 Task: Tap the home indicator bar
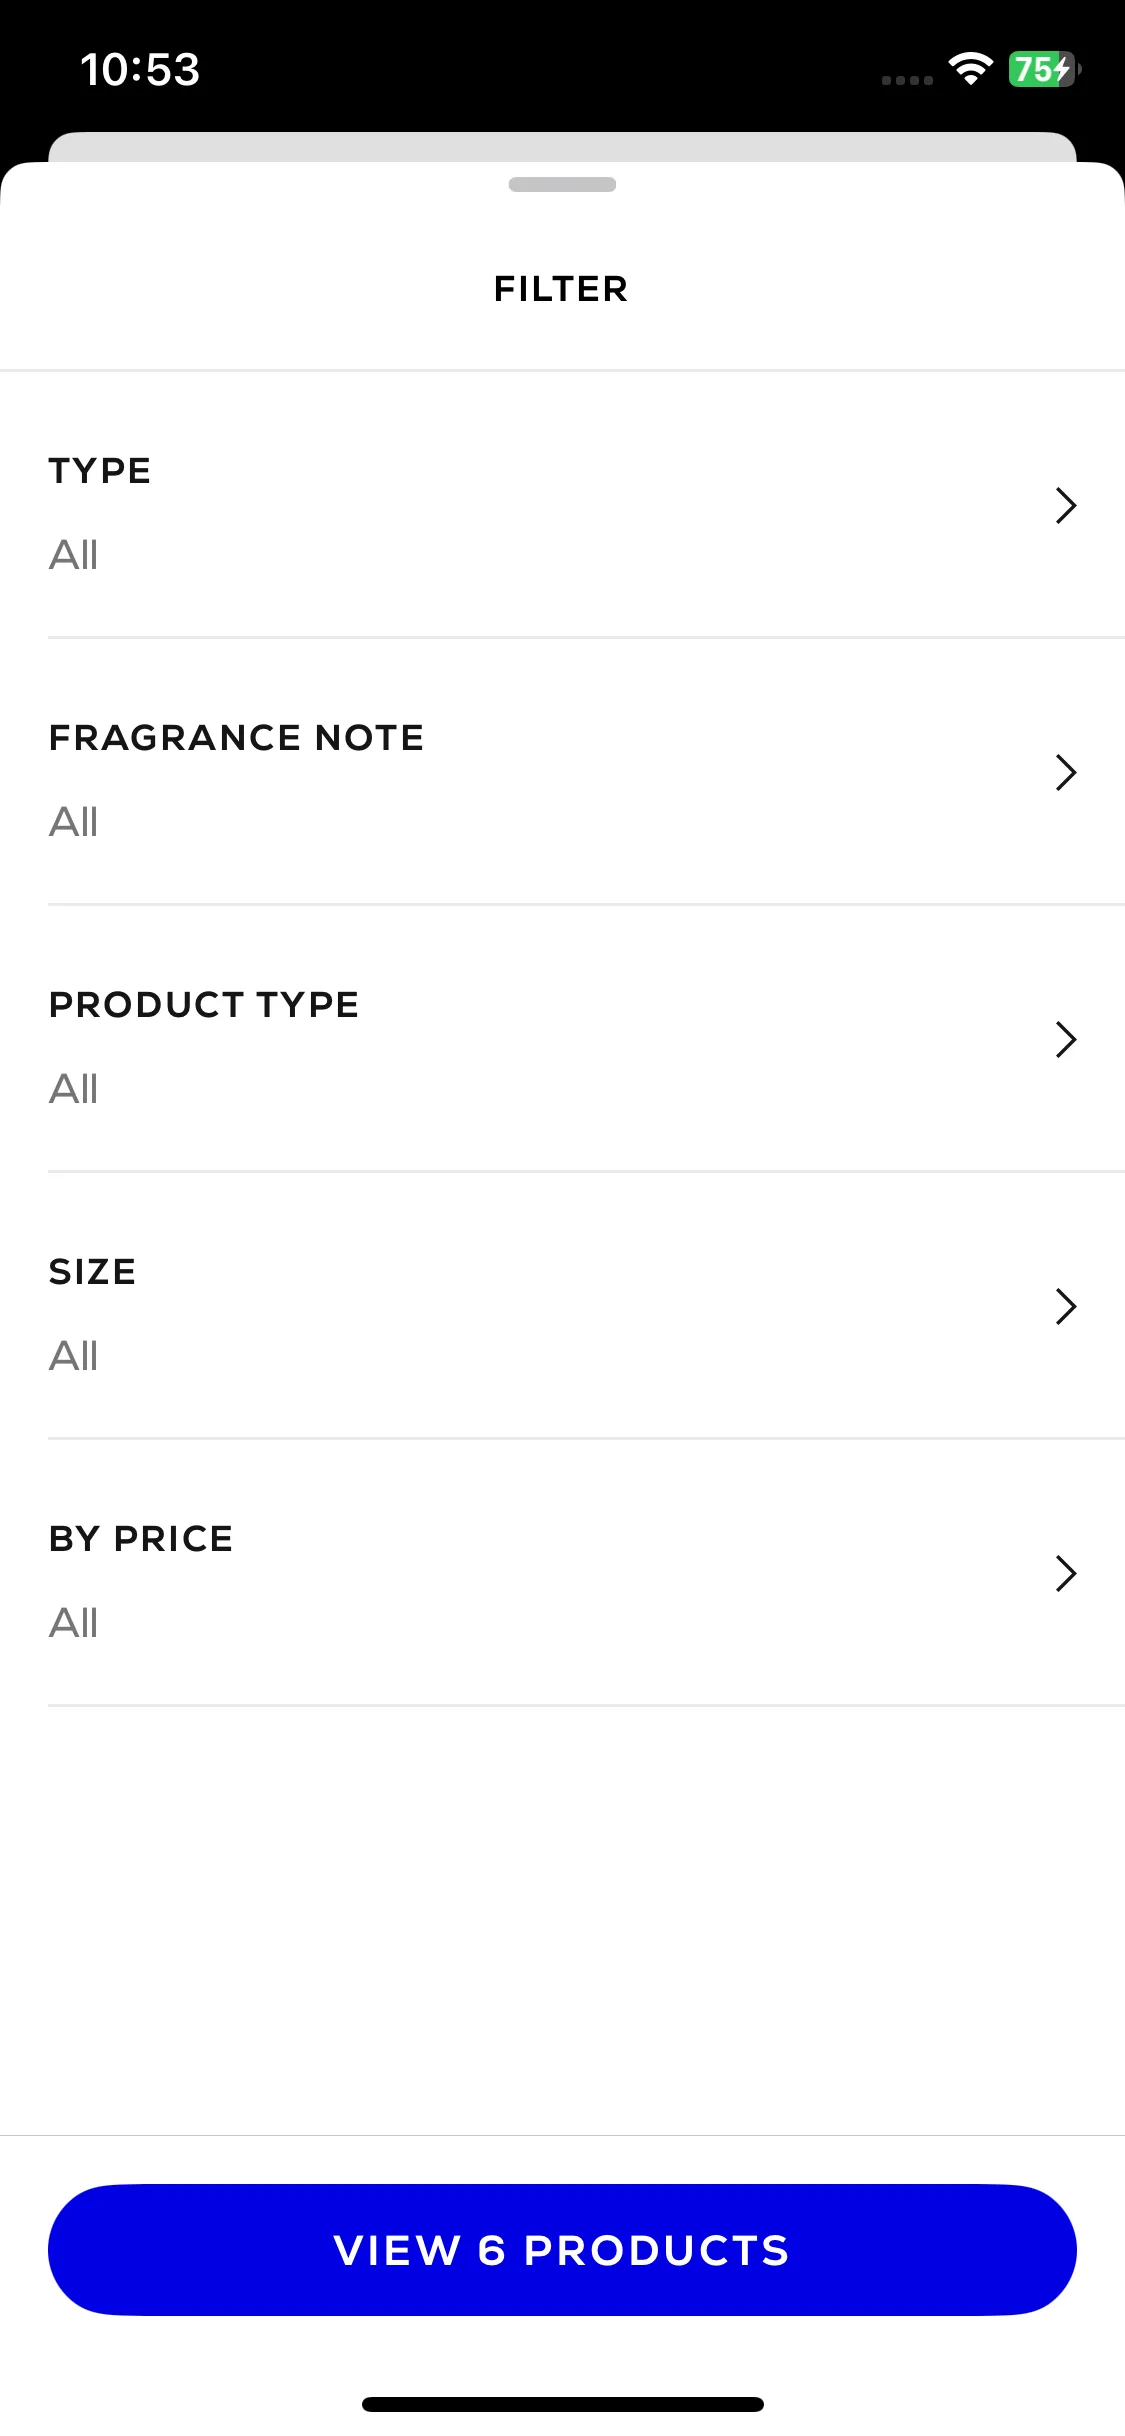562,2404
